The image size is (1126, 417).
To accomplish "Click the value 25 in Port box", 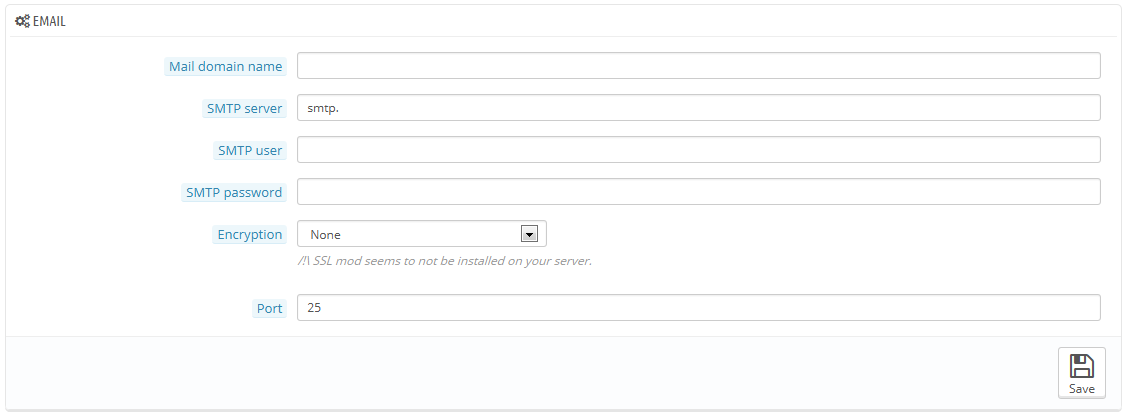I will click(x=314, y=308).
